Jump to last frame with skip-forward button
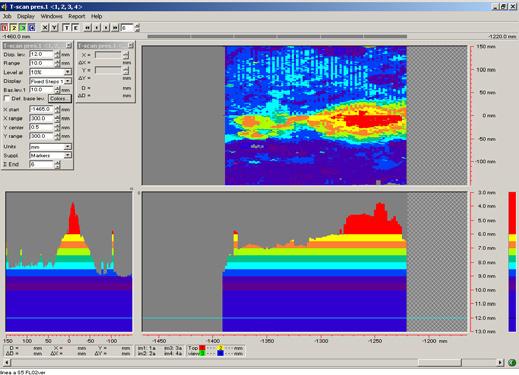The image size is (519, 375). [x=115, y=28]
